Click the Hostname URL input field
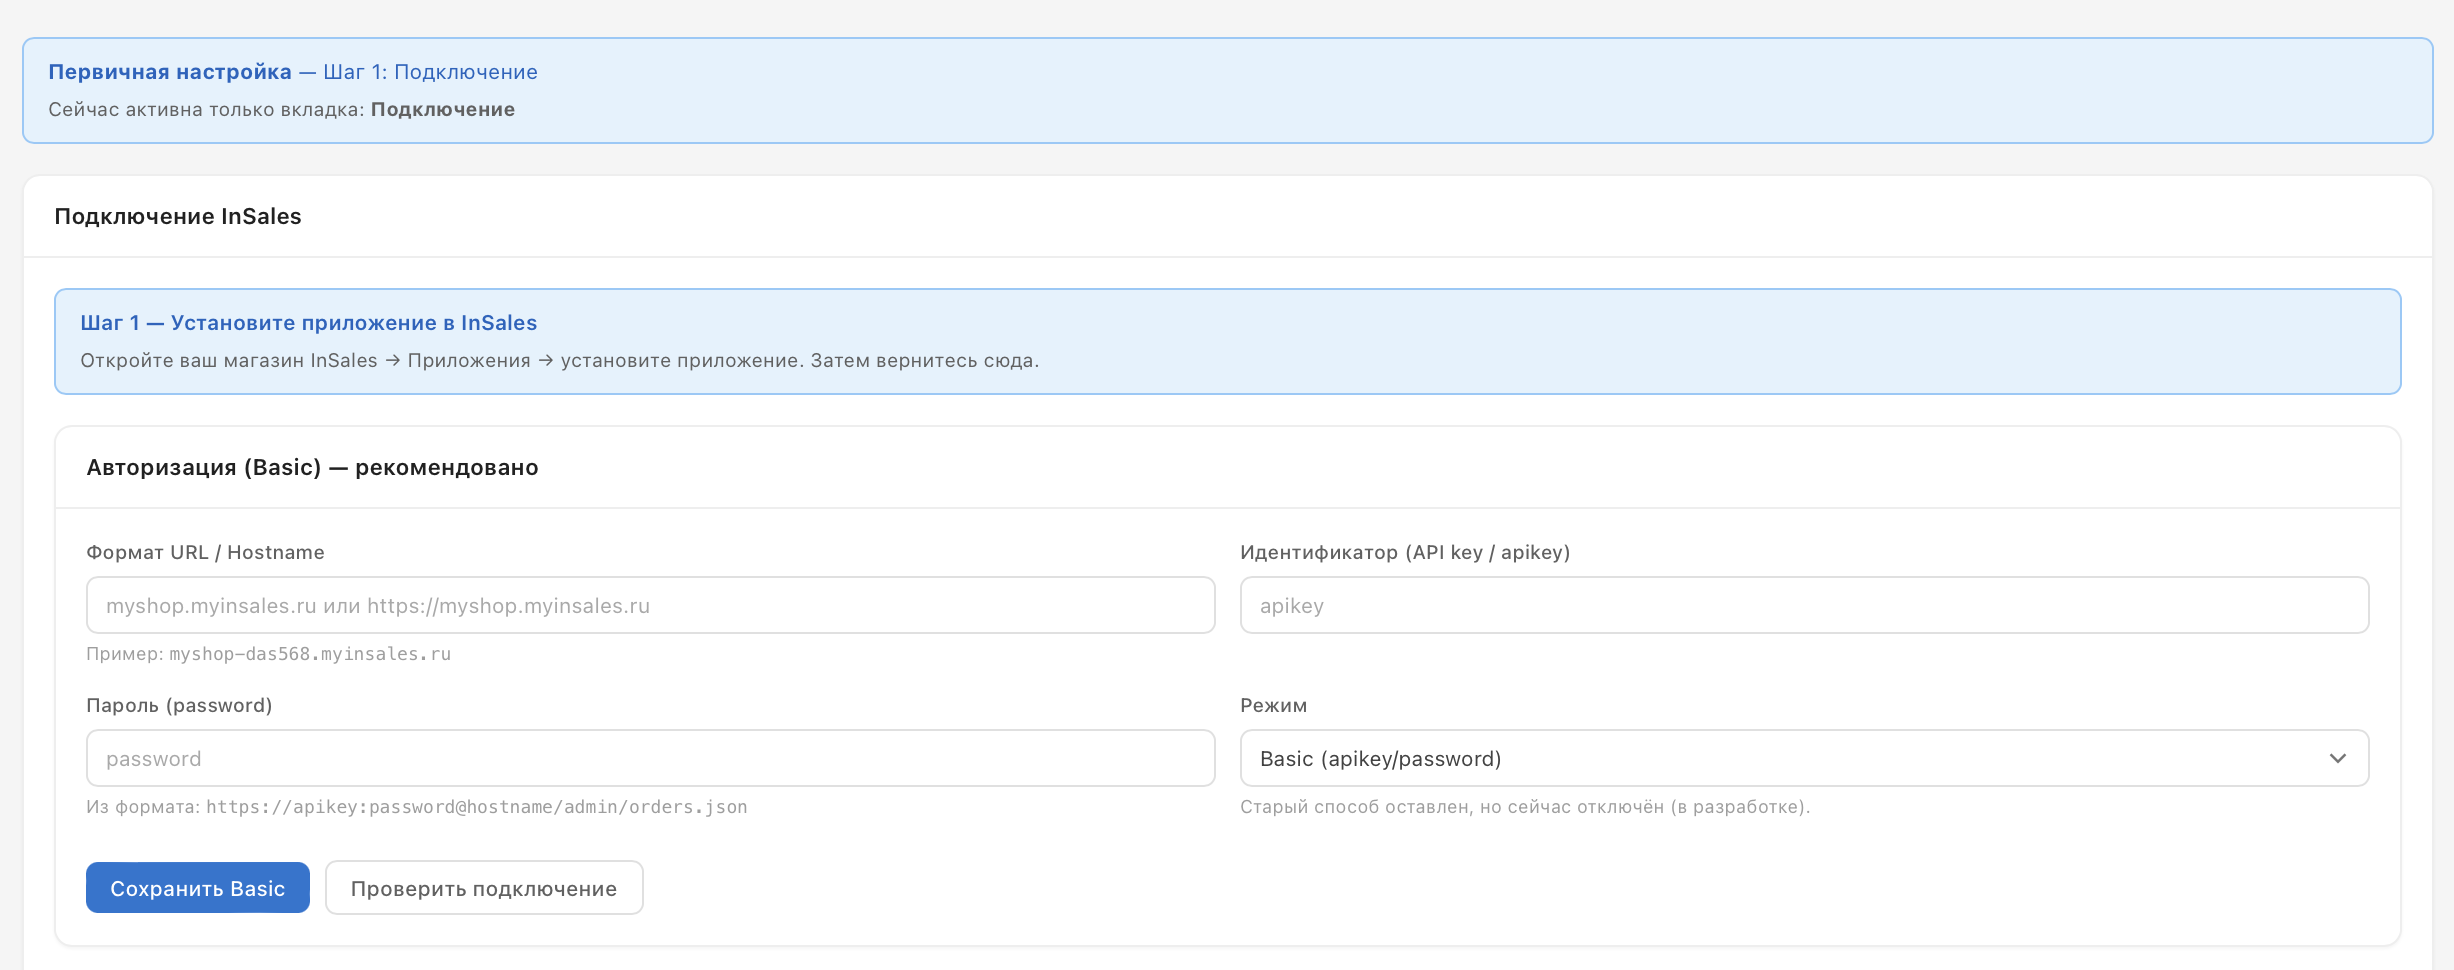Image resolution: width=2454 pixels, height=970 pixels. (650, 605)
